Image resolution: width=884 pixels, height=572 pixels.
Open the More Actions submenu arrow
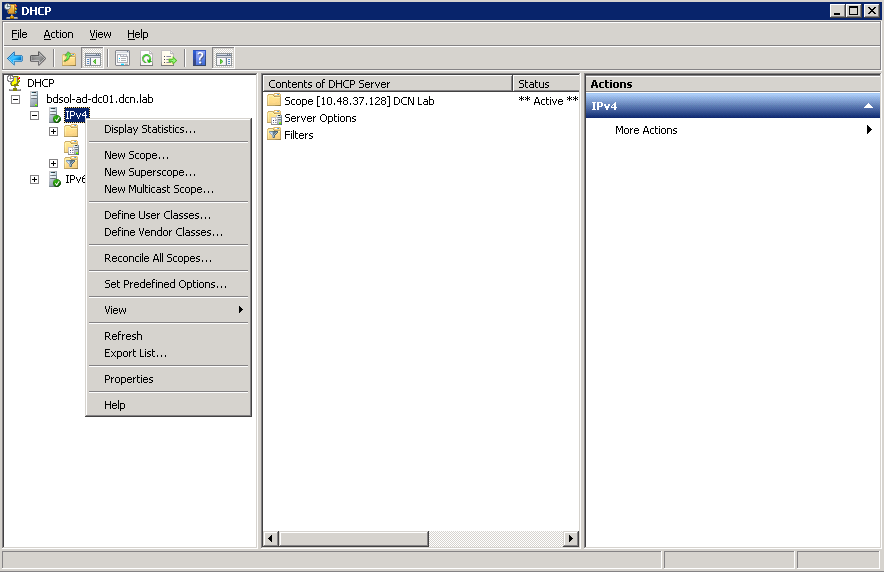pyautogui.click(x=869, y=130)
